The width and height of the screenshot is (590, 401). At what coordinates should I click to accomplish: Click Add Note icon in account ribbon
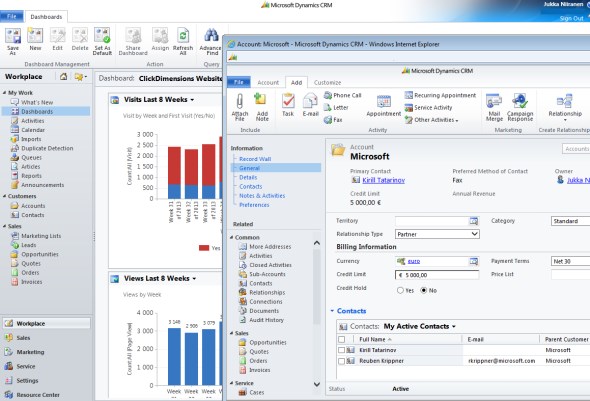(260, 101)
